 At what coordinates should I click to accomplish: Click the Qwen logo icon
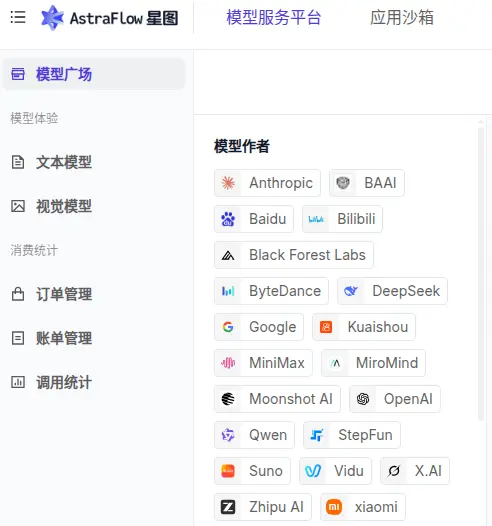[x=228, y=435]
